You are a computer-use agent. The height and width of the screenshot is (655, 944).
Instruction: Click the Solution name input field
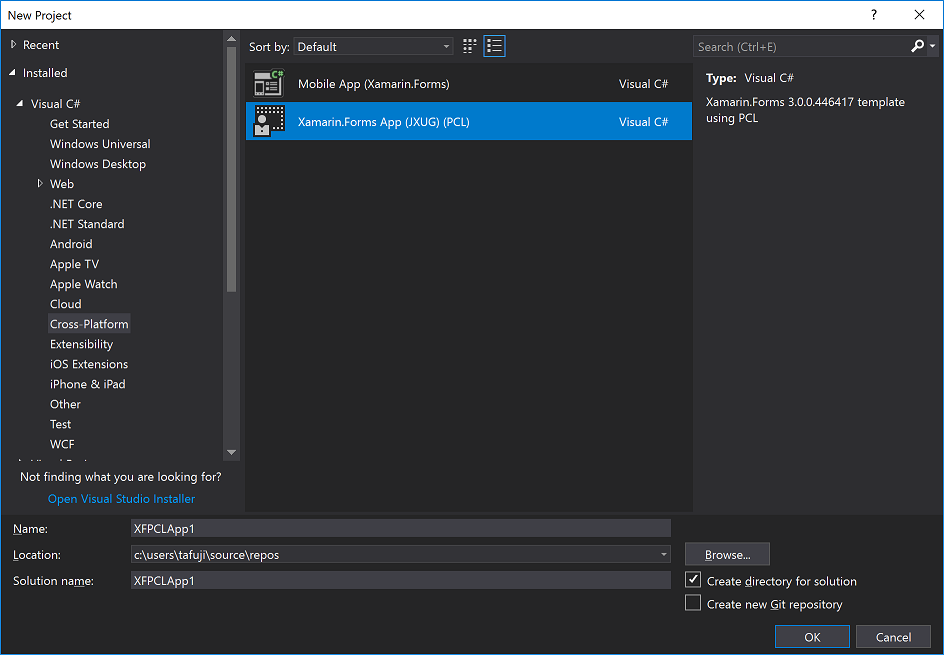coord(400,580)
